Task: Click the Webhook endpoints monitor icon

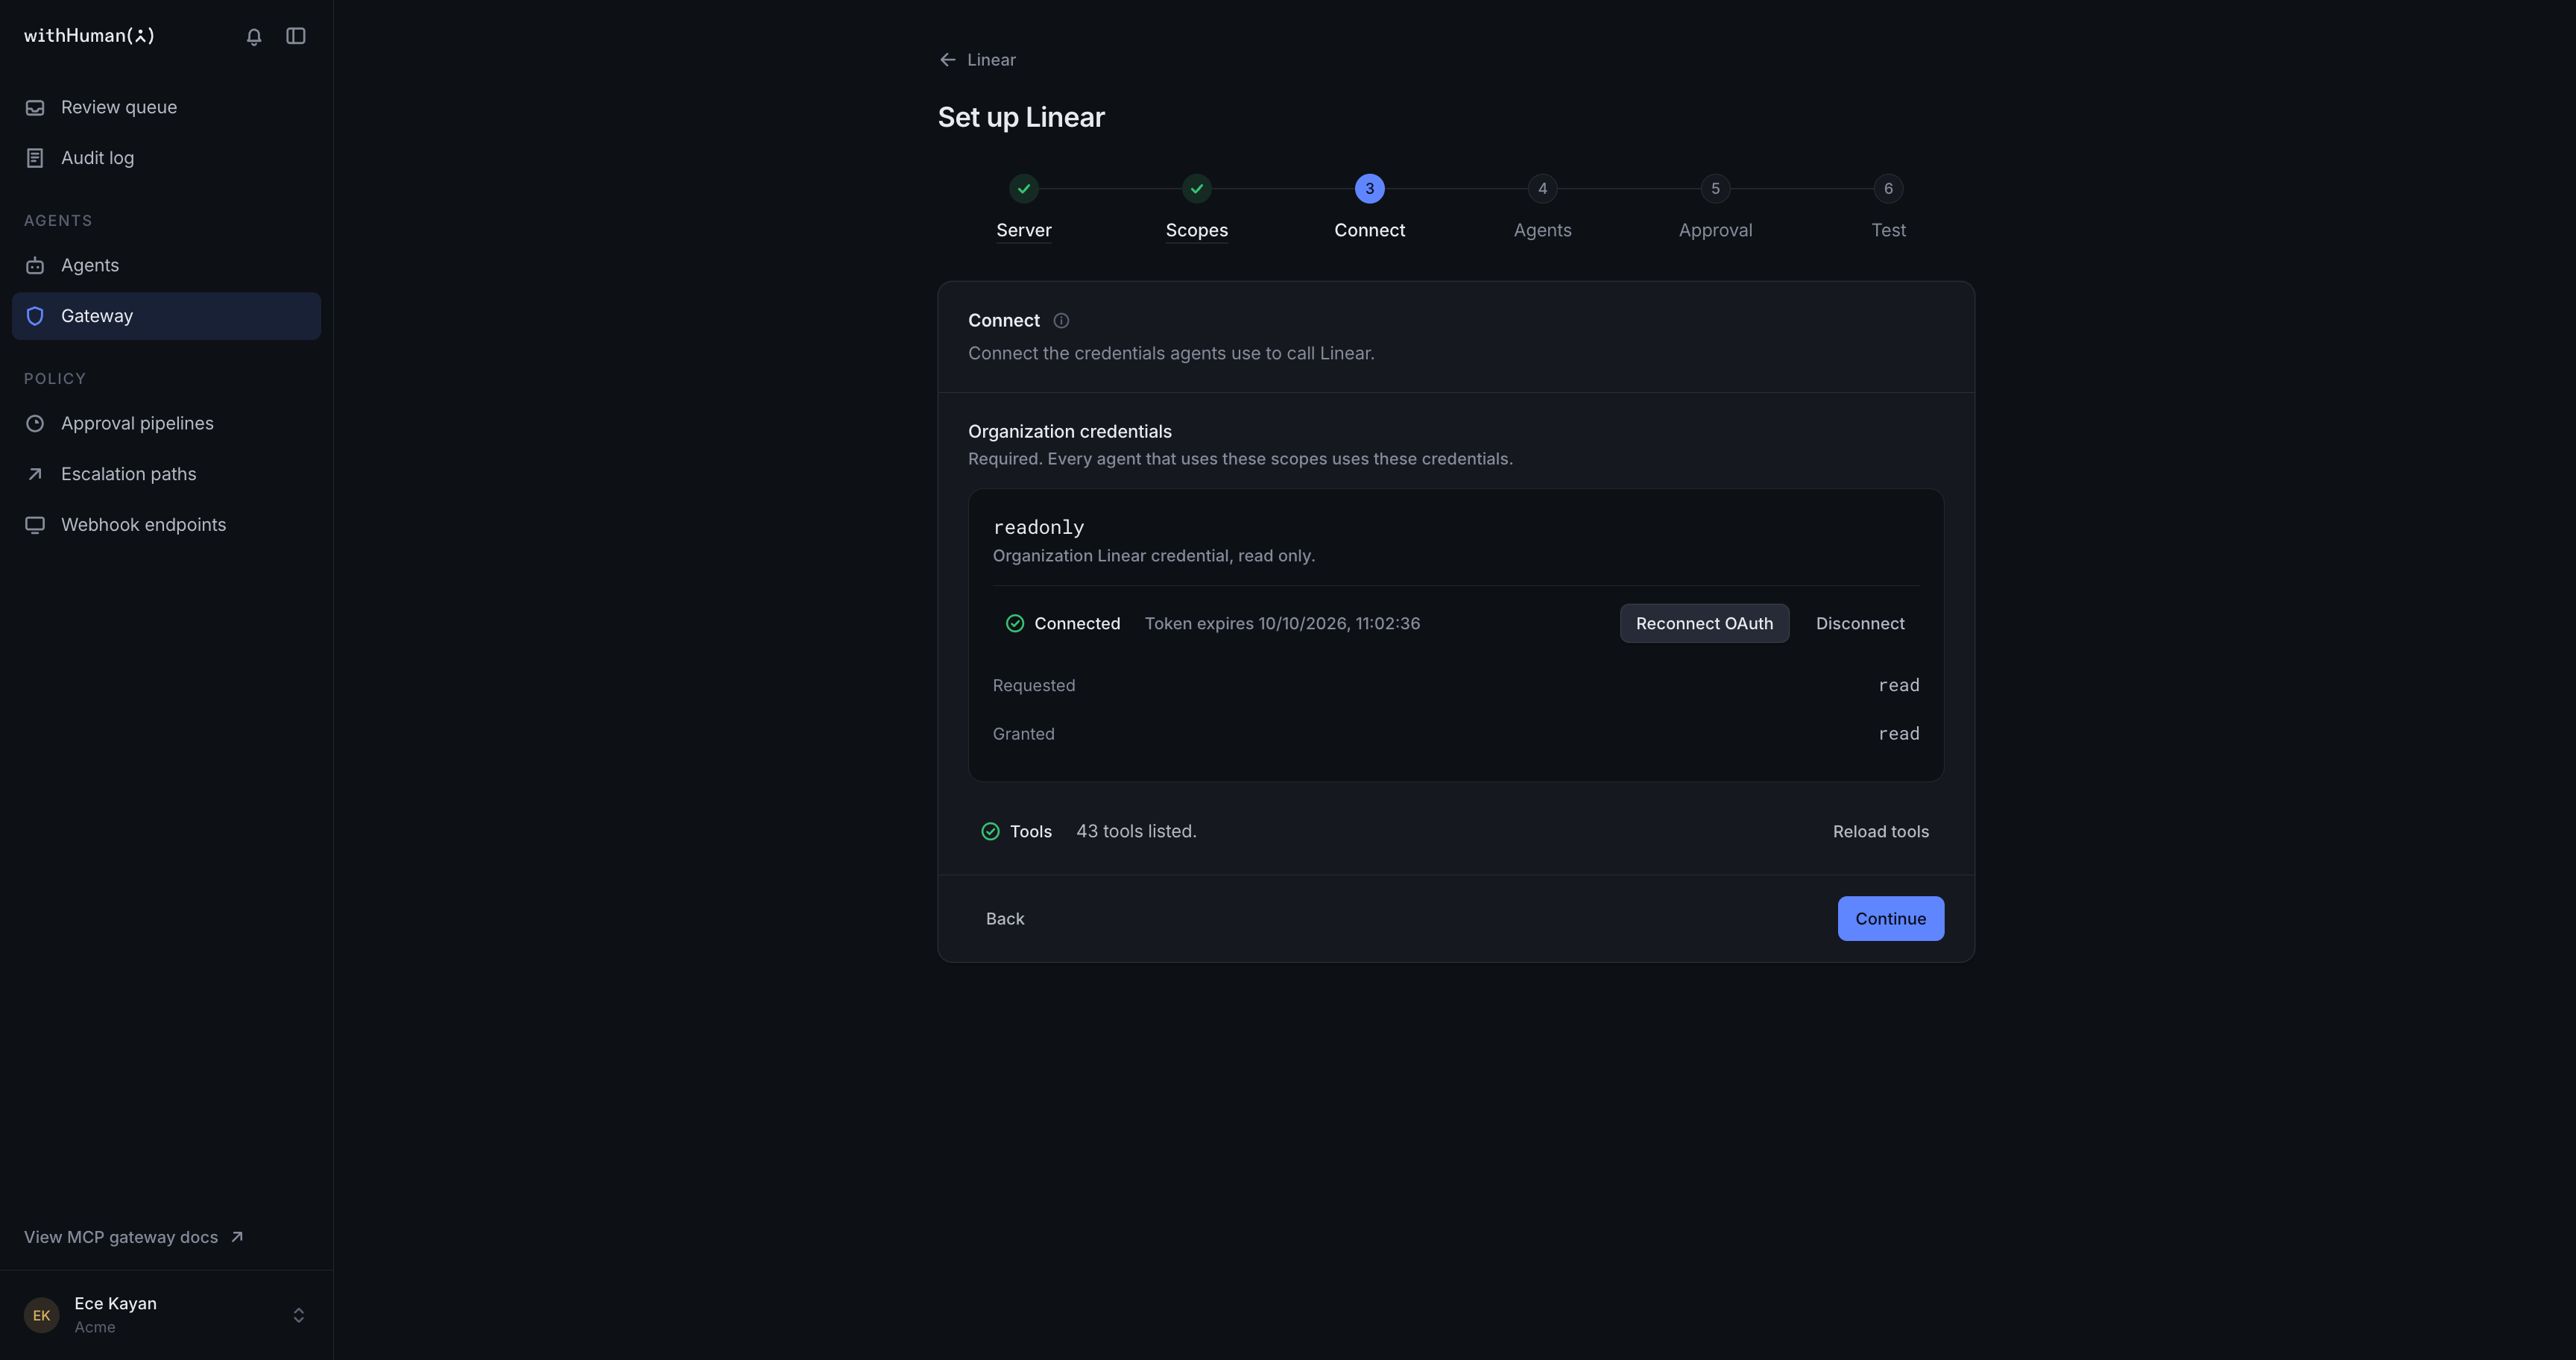Action: tap(35, 525)
